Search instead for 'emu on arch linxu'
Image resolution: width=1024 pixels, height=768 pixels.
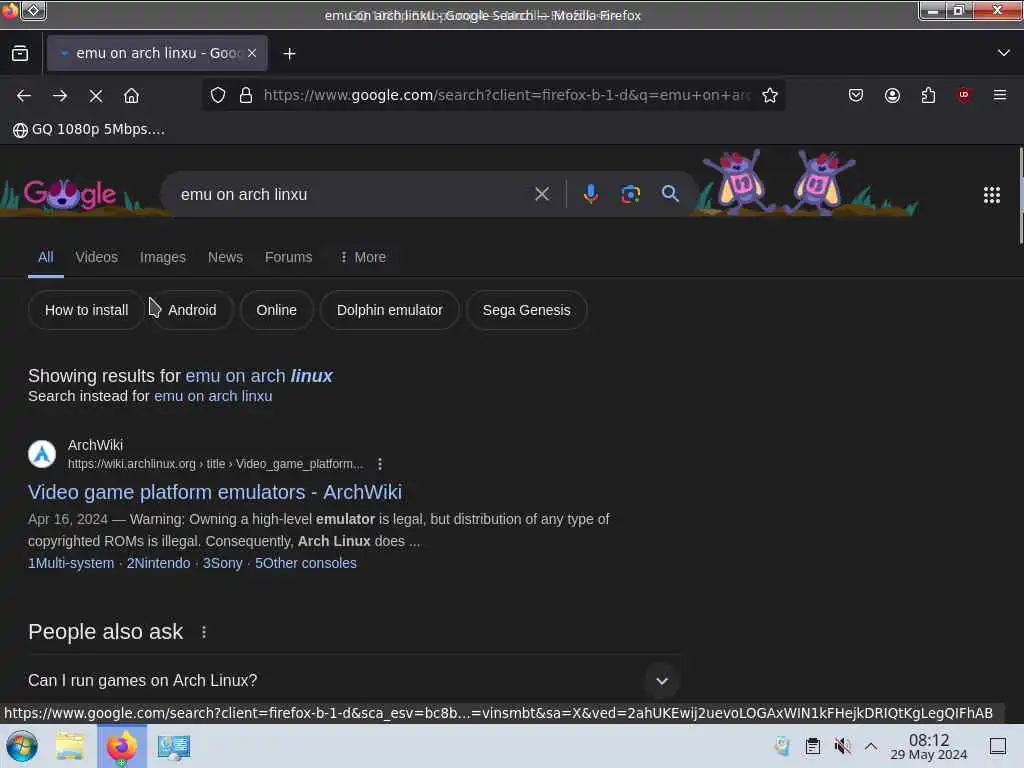(214, 396)
